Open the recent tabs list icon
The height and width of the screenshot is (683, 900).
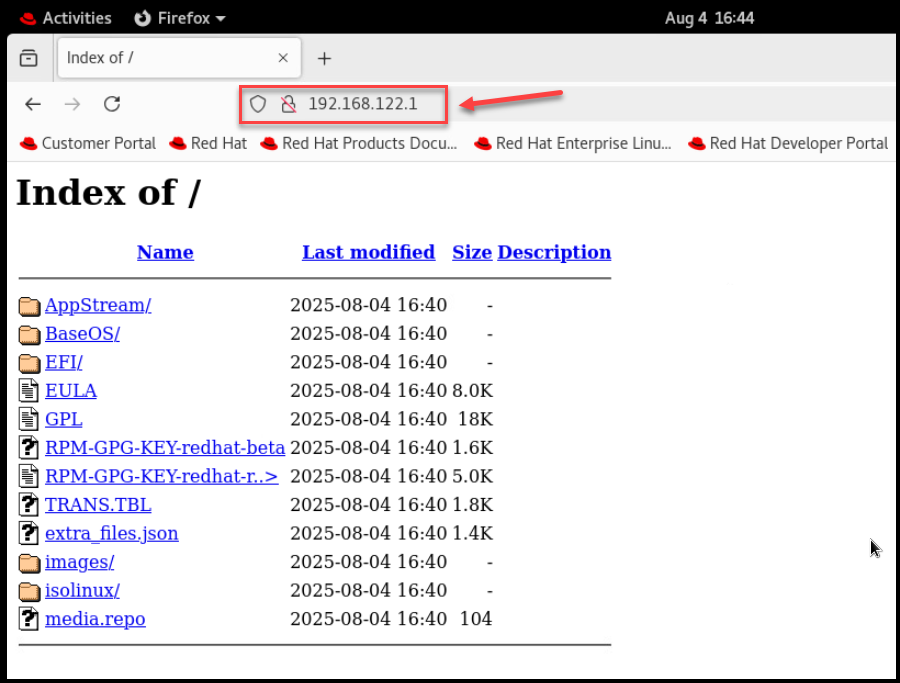click(29, 58)
